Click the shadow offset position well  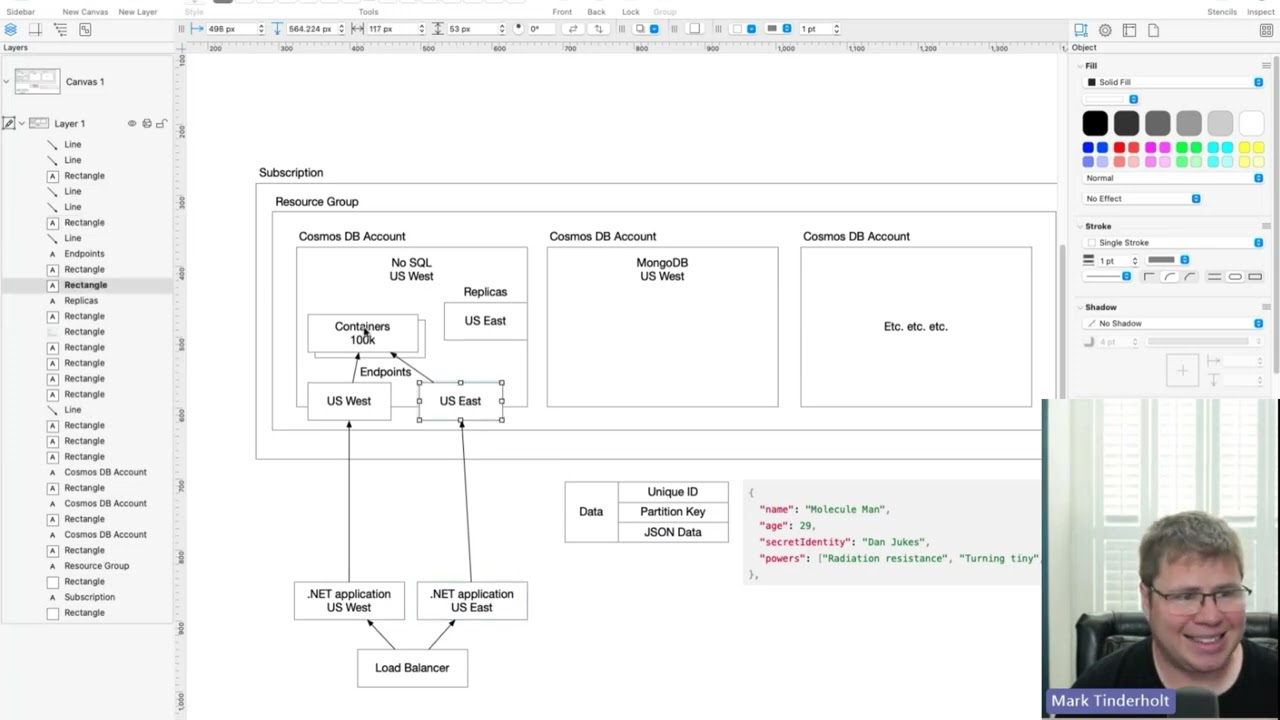[1182, 371]
